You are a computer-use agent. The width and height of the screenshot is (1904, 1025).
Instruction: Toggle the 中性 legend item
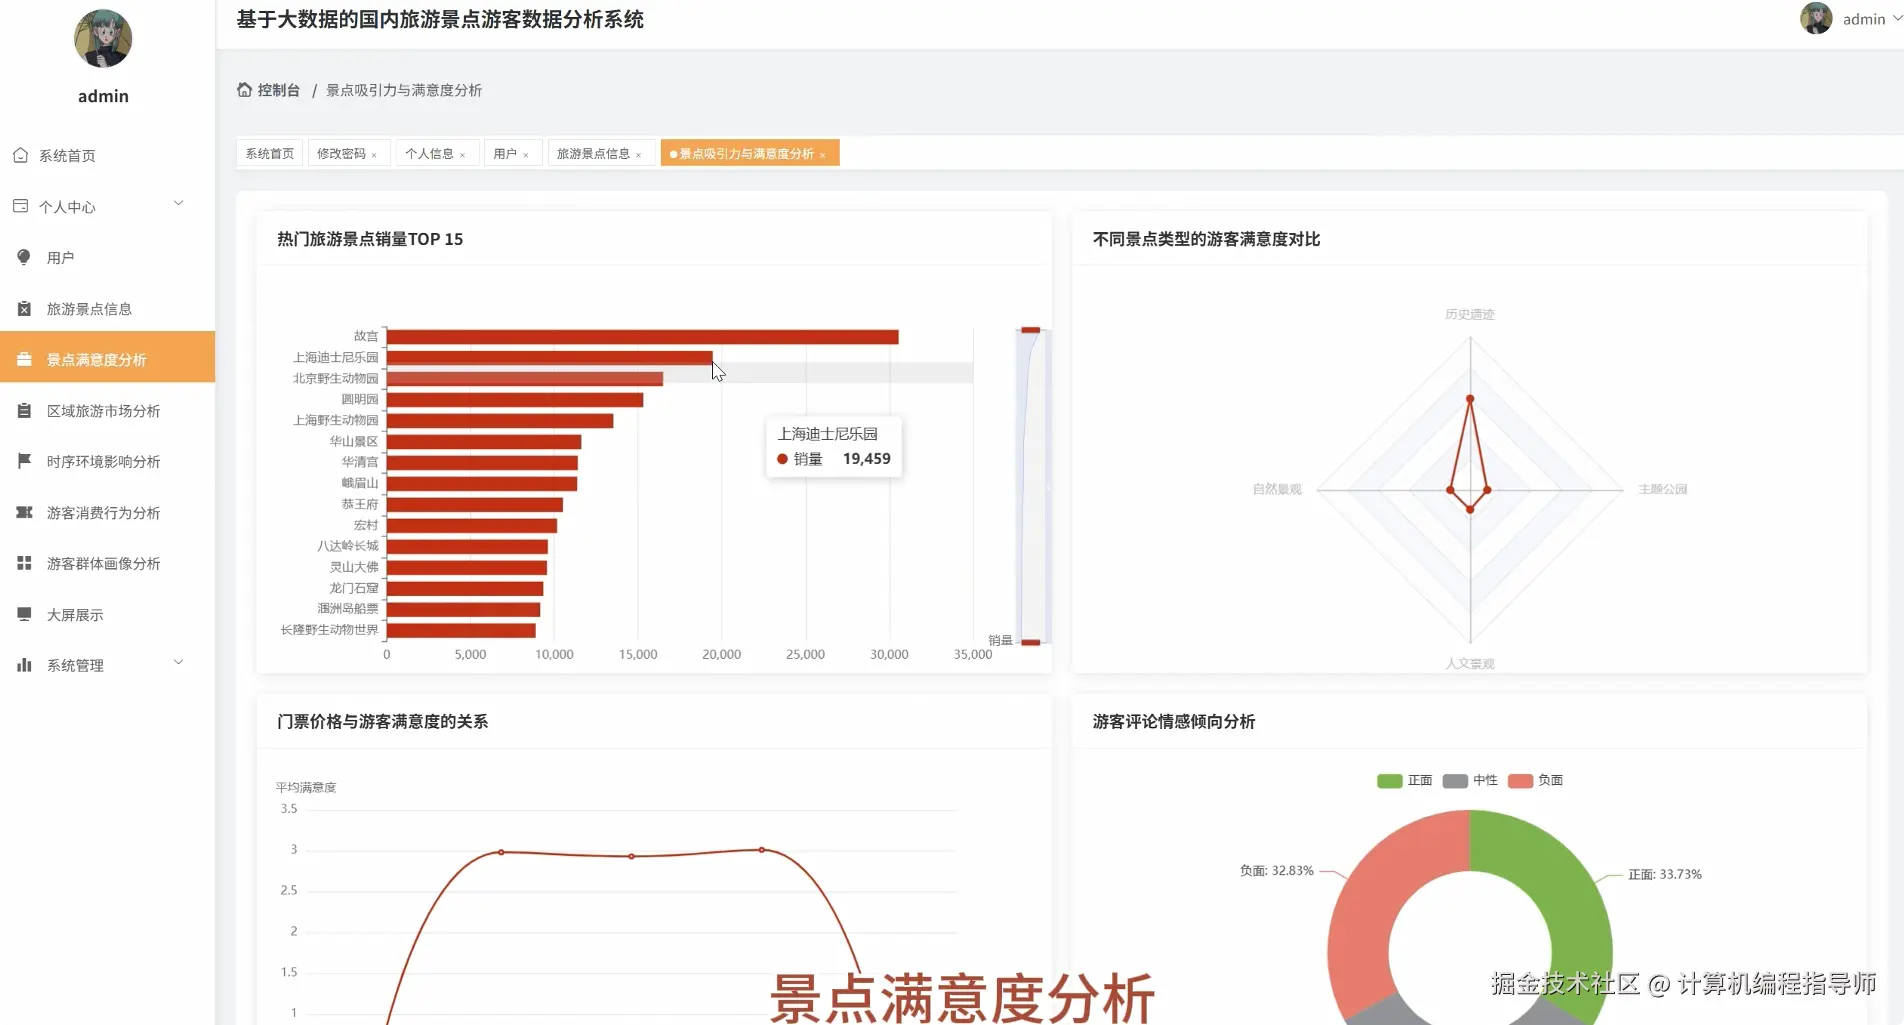[1470, 780]
